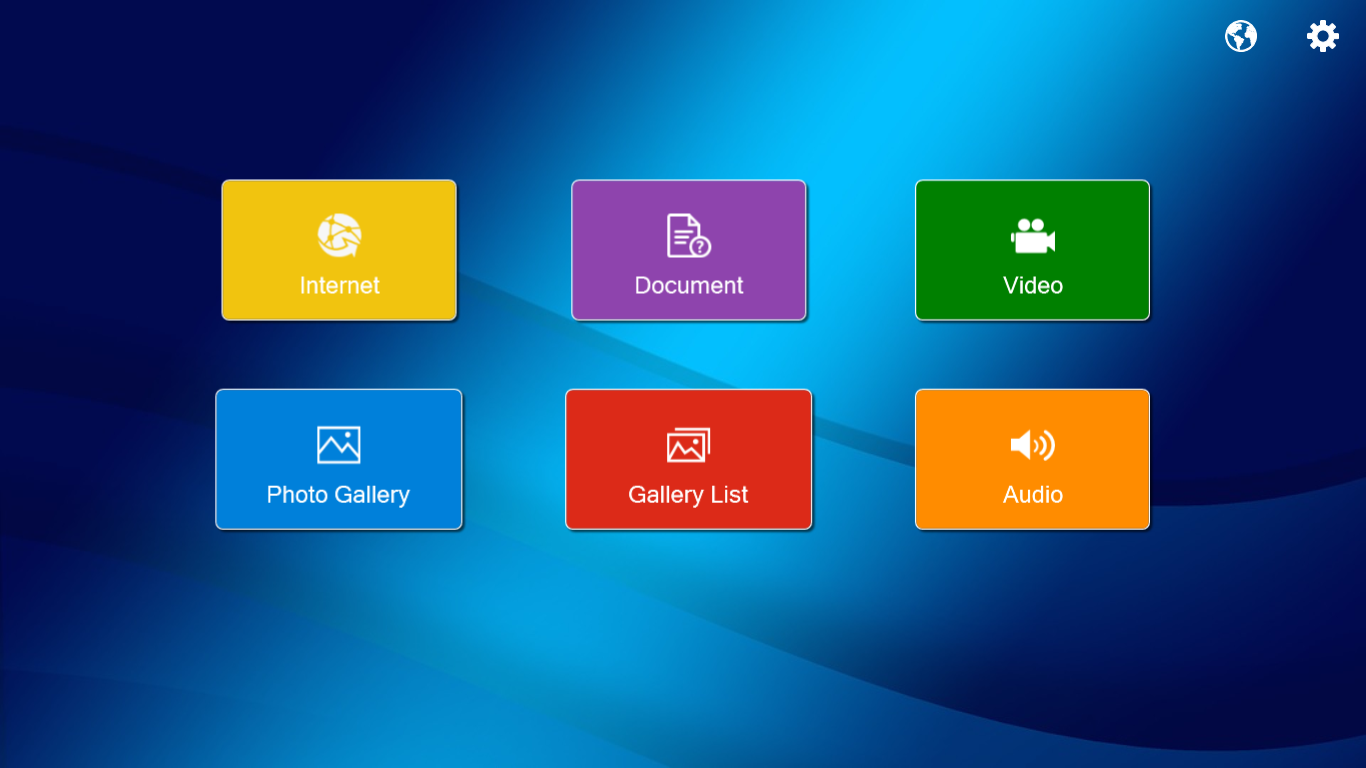Launch the Document viewer tile
The height and width of the screenshot is (768, 1366).
(x=688, y=250)
